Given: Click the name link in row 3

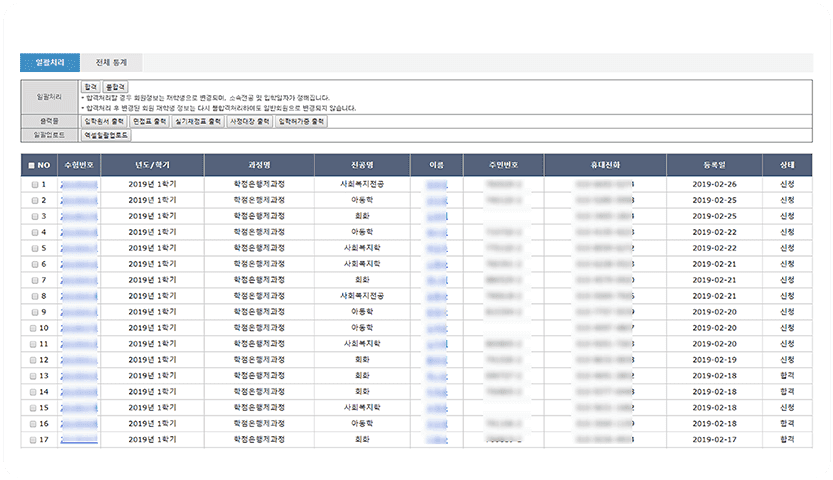Looking at the screenshot, I should (436, 216).
